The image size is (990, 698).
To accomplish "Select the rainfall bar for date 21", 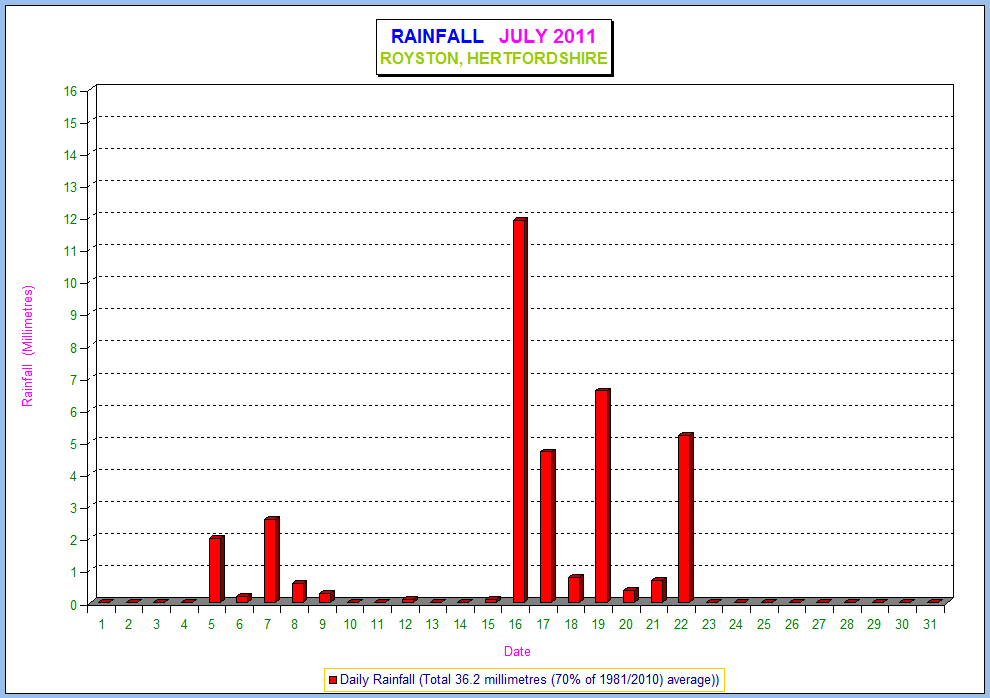I will coord(659,590).
